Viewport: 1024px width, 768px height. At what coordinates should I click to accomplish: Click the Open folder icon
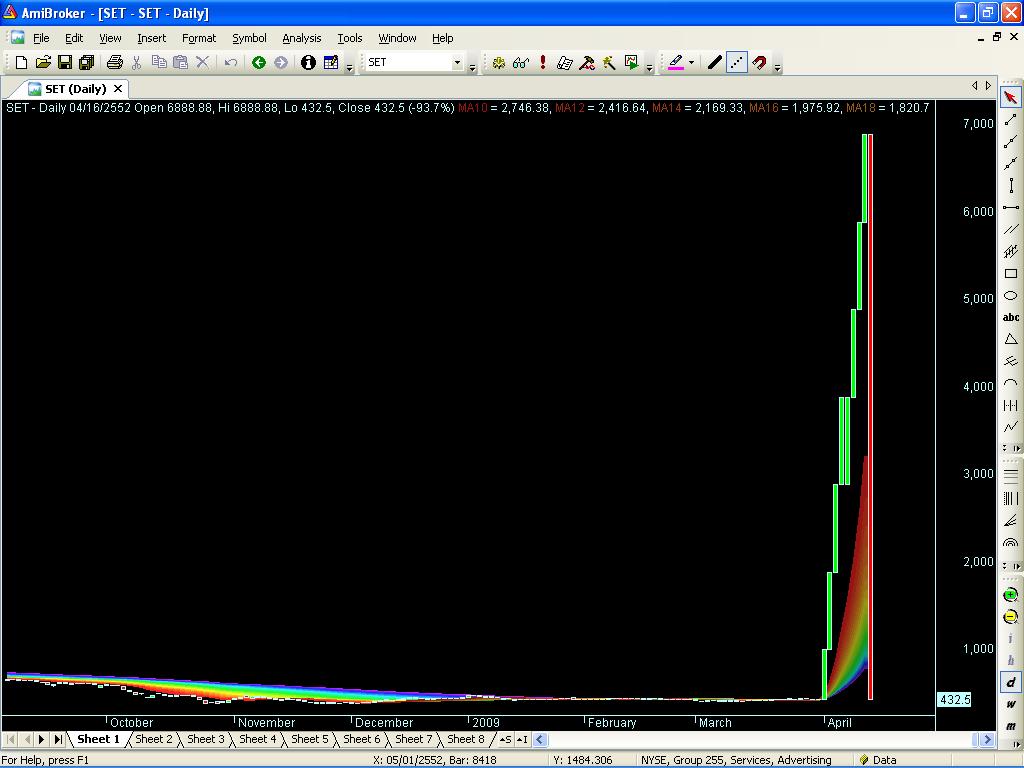(x=43, y=63)
